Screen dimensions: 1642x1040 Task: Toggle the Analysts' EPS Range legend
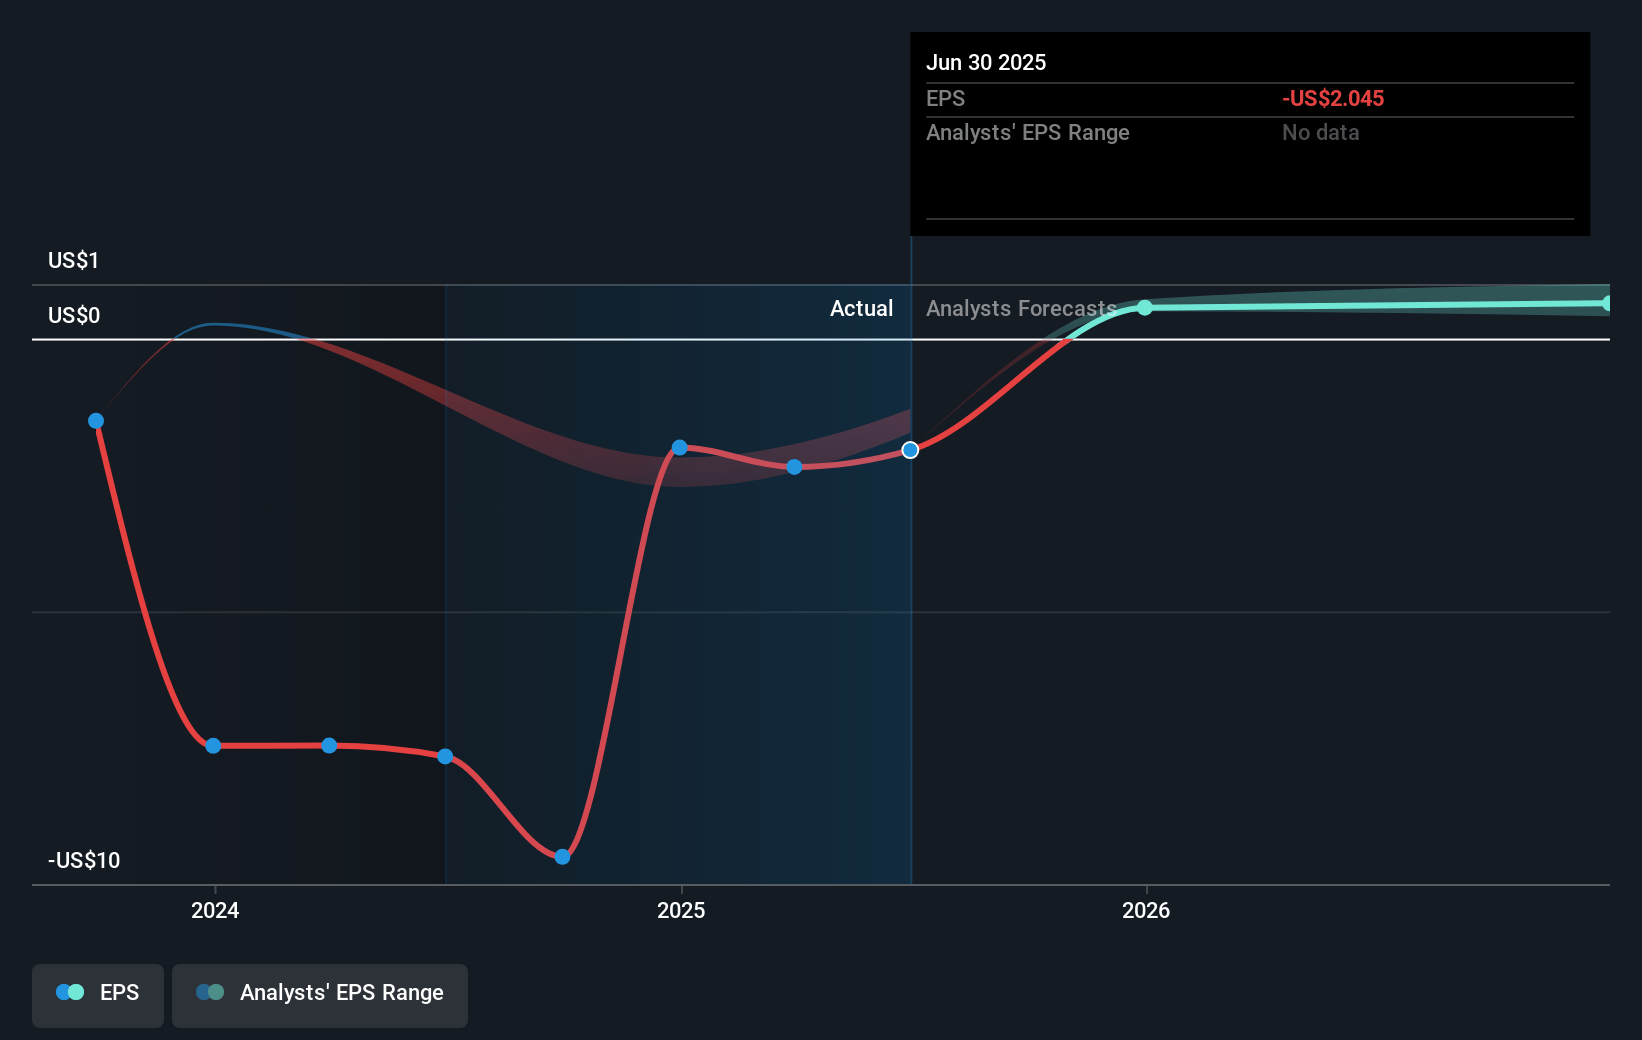click(320, 995)
